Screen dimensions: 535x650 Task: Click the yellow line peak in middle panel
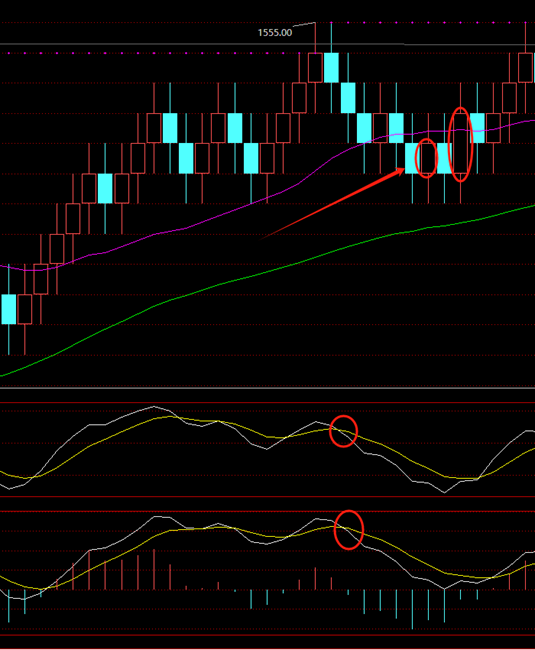pos(169,416)
